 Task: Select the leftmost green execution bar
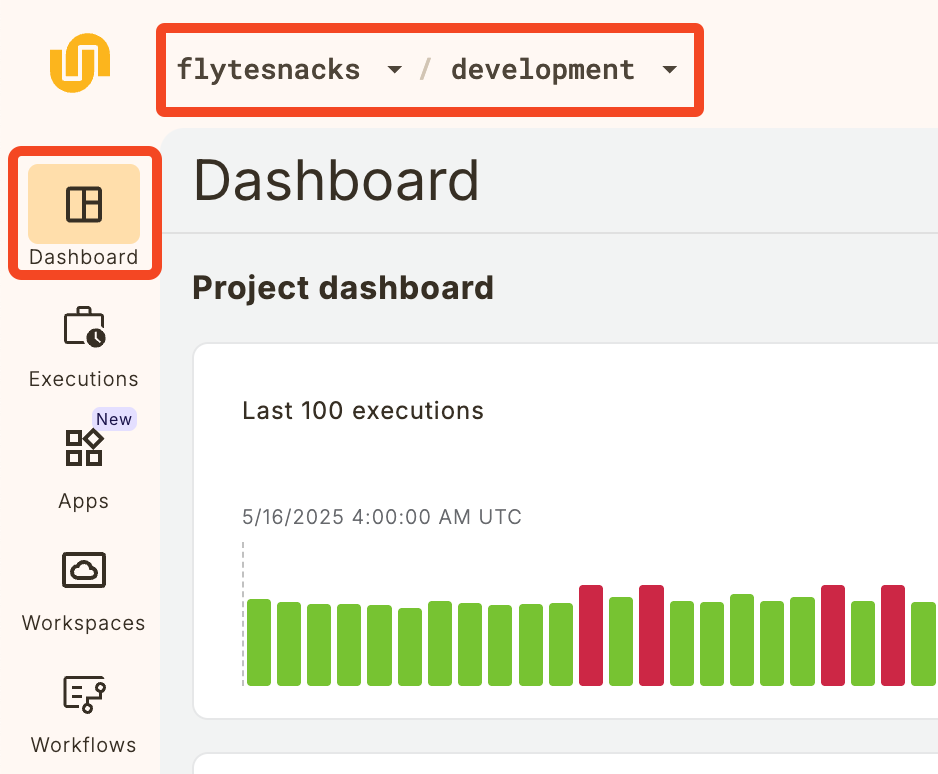coord(259,642)
